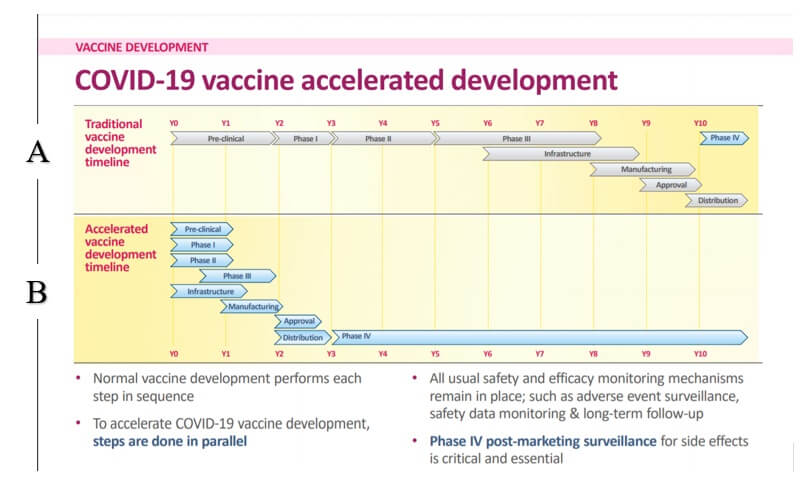Select the accelerated timeline Phase III bar
This screenshot has height=490, width=801.
[x=237, y=275]
